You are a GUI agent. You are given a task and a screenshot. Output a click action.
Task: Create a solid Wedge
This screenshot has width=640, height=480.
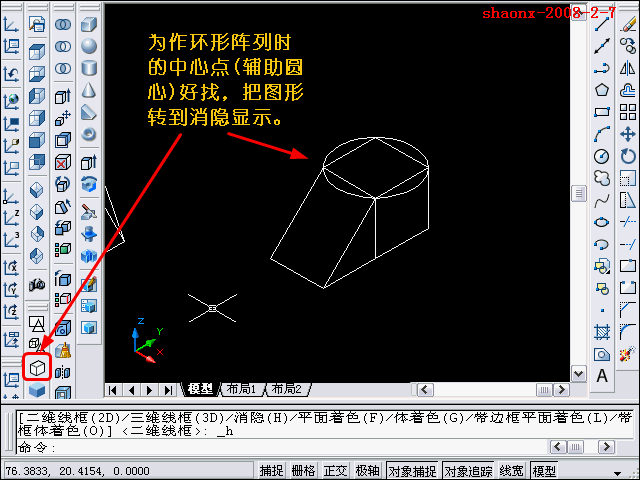[89, 112]
